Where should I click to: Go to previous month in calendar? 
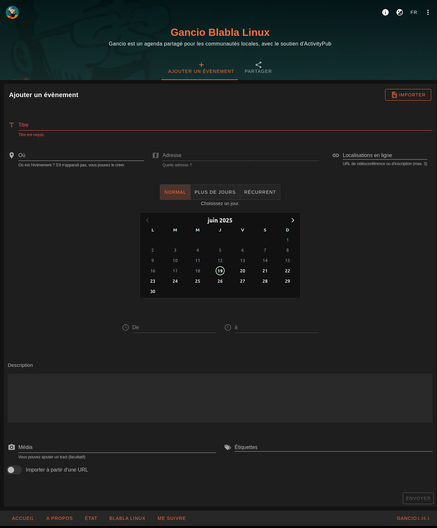point(147,220)
